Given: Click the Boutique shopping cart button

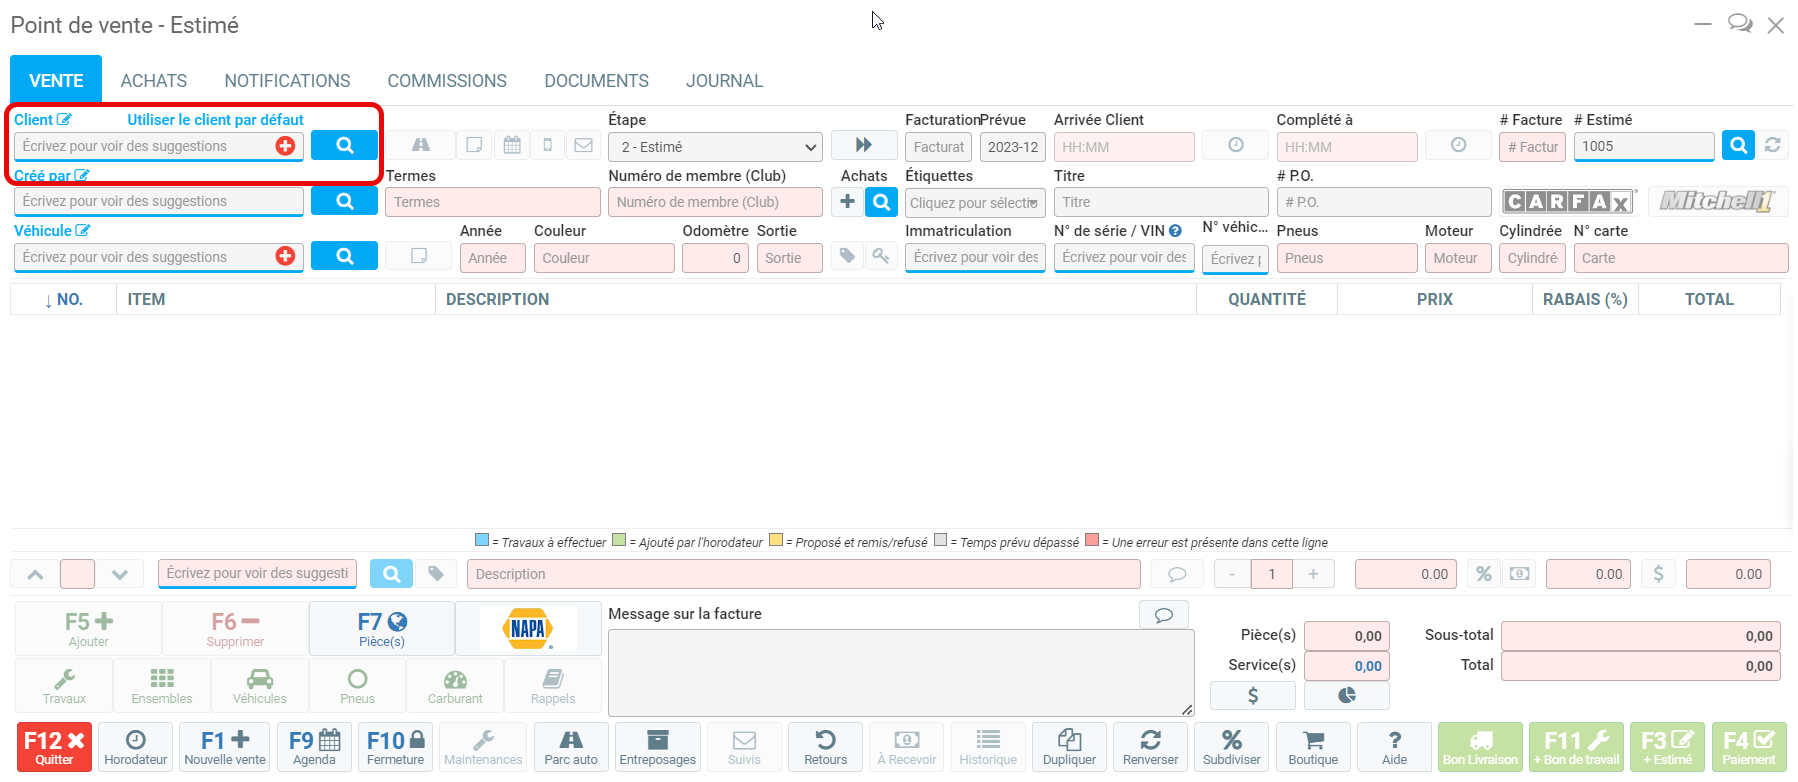Looking at the screenshot, I should click(1312, 747).
